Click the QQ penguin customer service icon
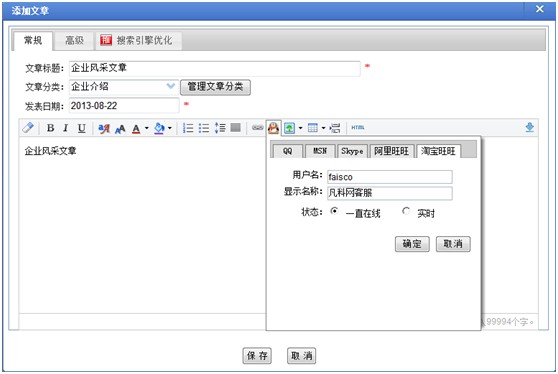Viewport: 558px width, 374px height. [273, 128]
